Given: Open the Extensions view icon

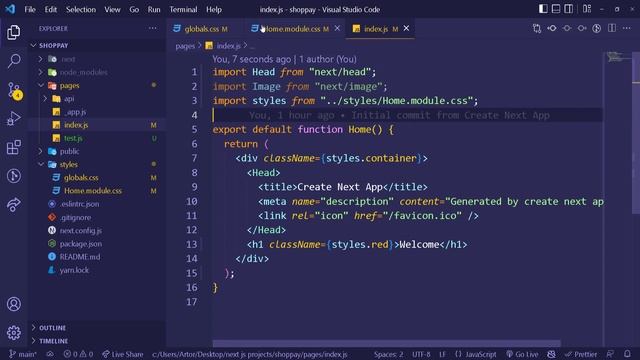Looking at the screenshot, I should (x=13, y=147).
